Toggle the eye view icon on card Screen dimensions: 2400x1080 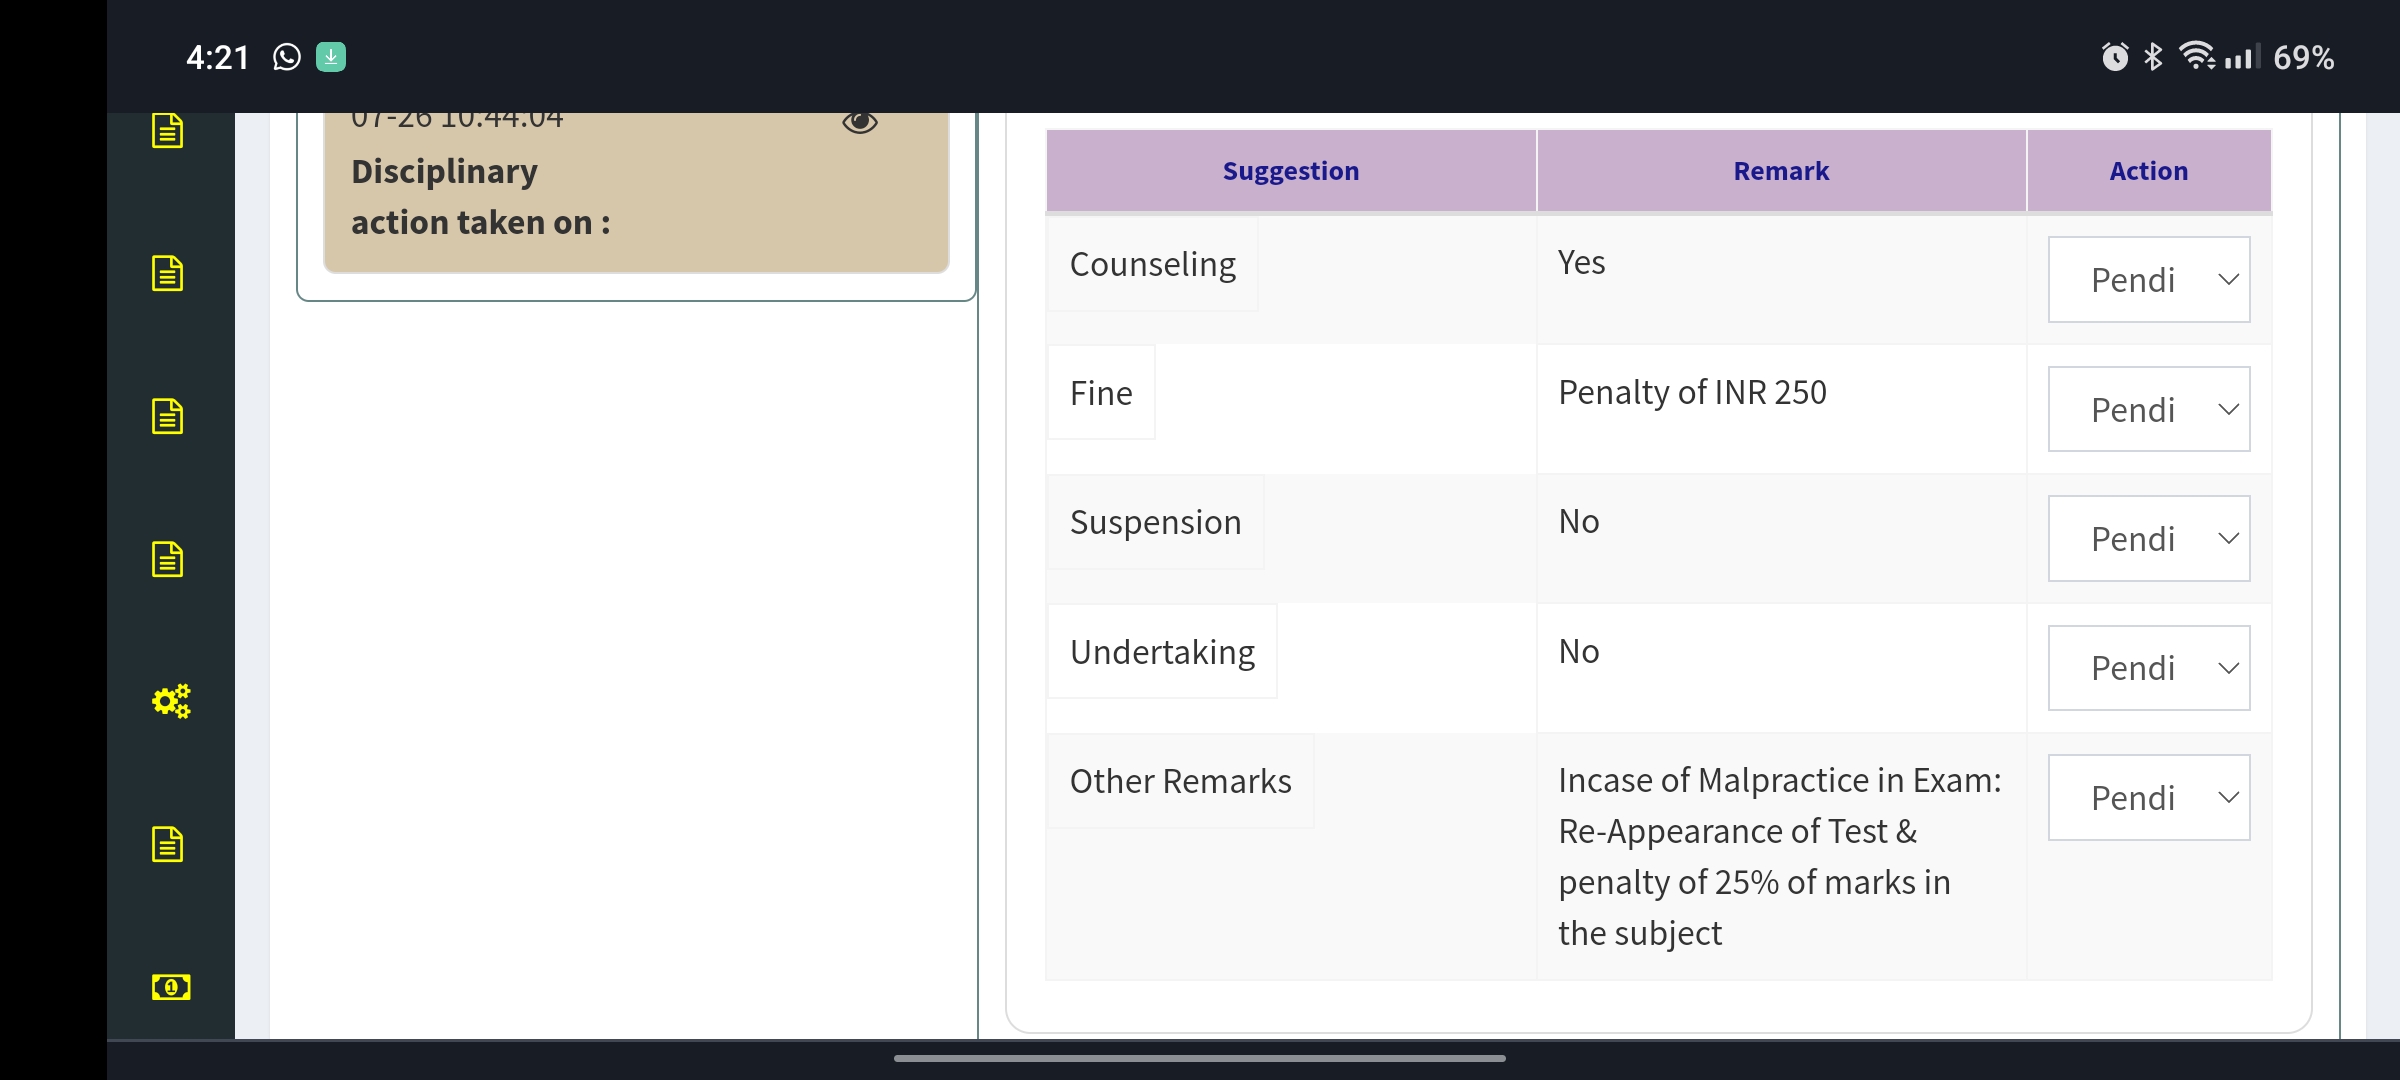point(859,122)
